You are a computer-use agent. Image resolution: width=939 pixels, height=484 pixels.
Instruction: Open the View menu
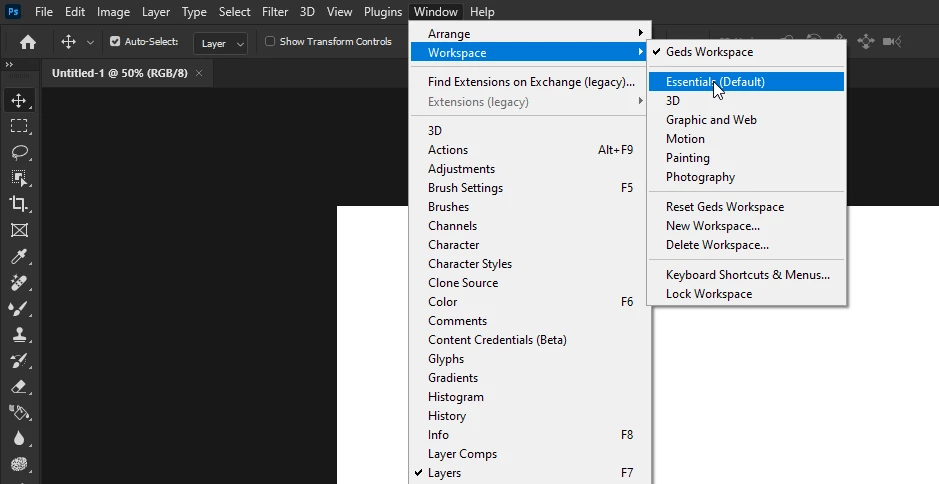pos(340,12)
